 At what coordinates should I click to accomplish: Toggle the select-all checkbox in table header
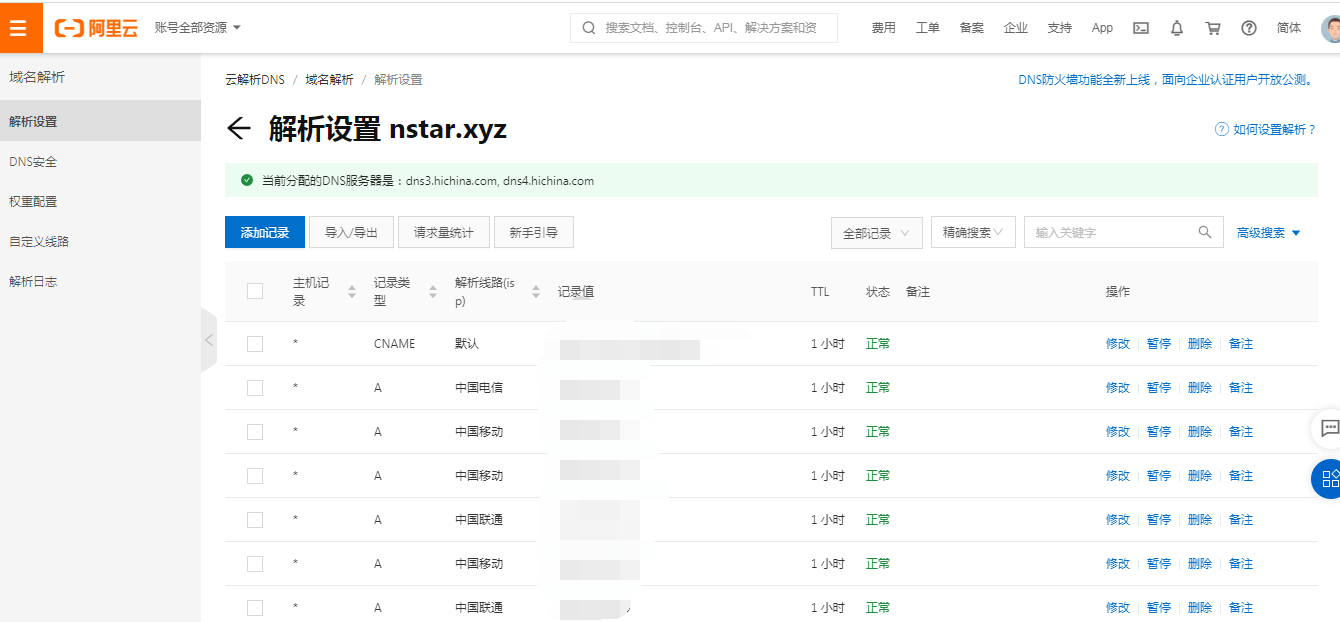click(x=255, y=291)
